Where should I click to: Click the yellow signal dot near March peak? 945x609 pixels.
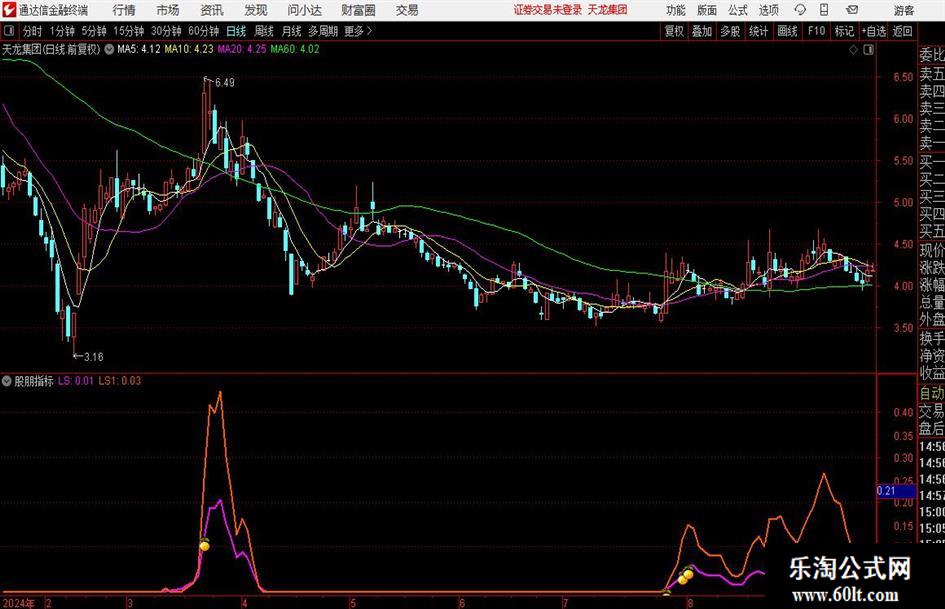click(205, 546)
